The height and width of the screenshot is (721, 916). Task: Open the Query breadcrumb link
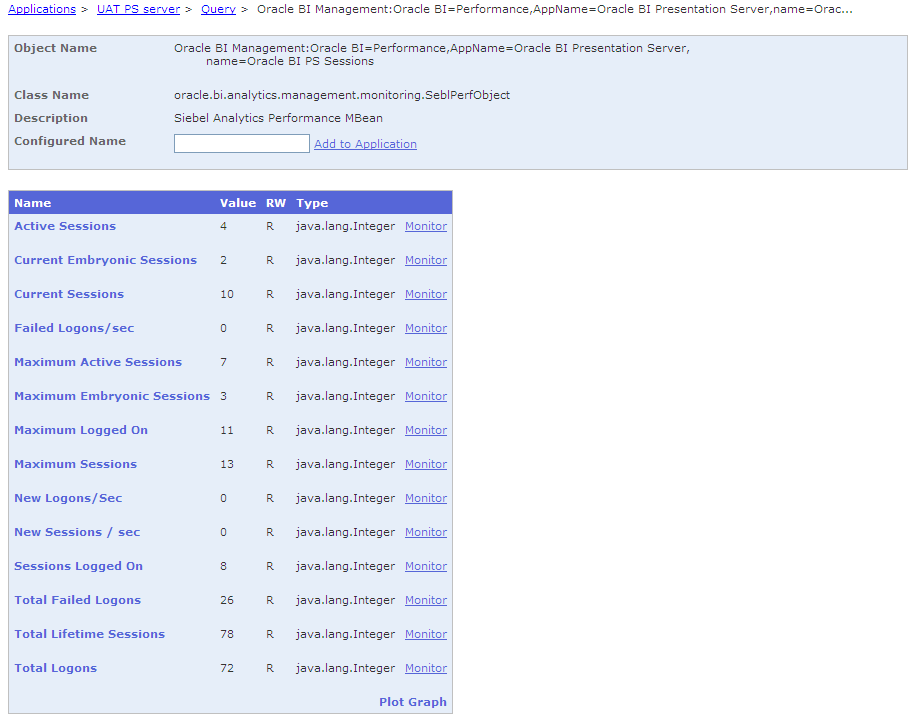click(218, 9)
